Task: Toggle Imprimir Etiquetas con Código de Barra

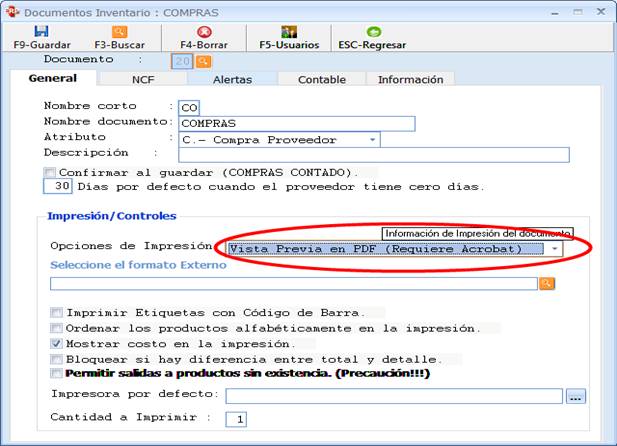Action: (x=56, y=313)
